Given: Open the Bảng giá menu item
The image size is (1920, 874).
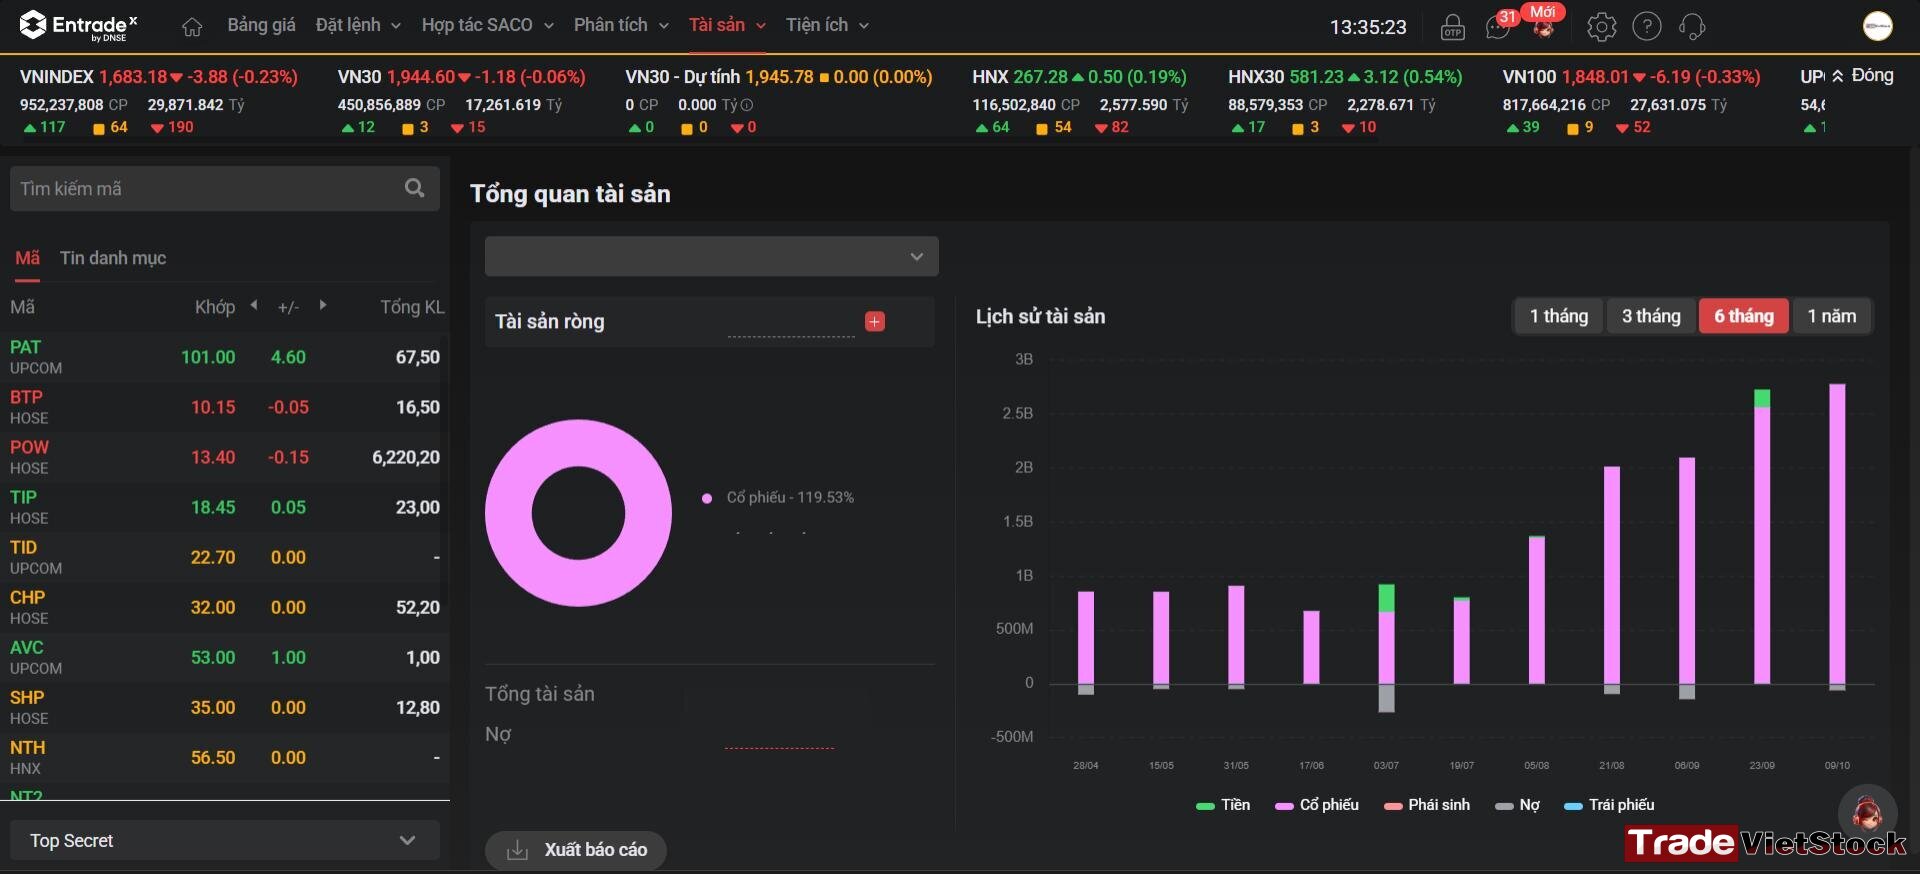Looking at the screenshot, I should pos(261,25).
